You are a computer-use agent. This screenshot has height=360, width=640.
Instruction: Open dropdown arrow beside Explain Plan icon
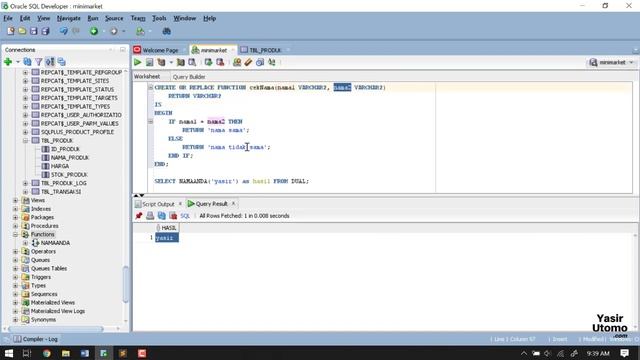tap(171, 62)
